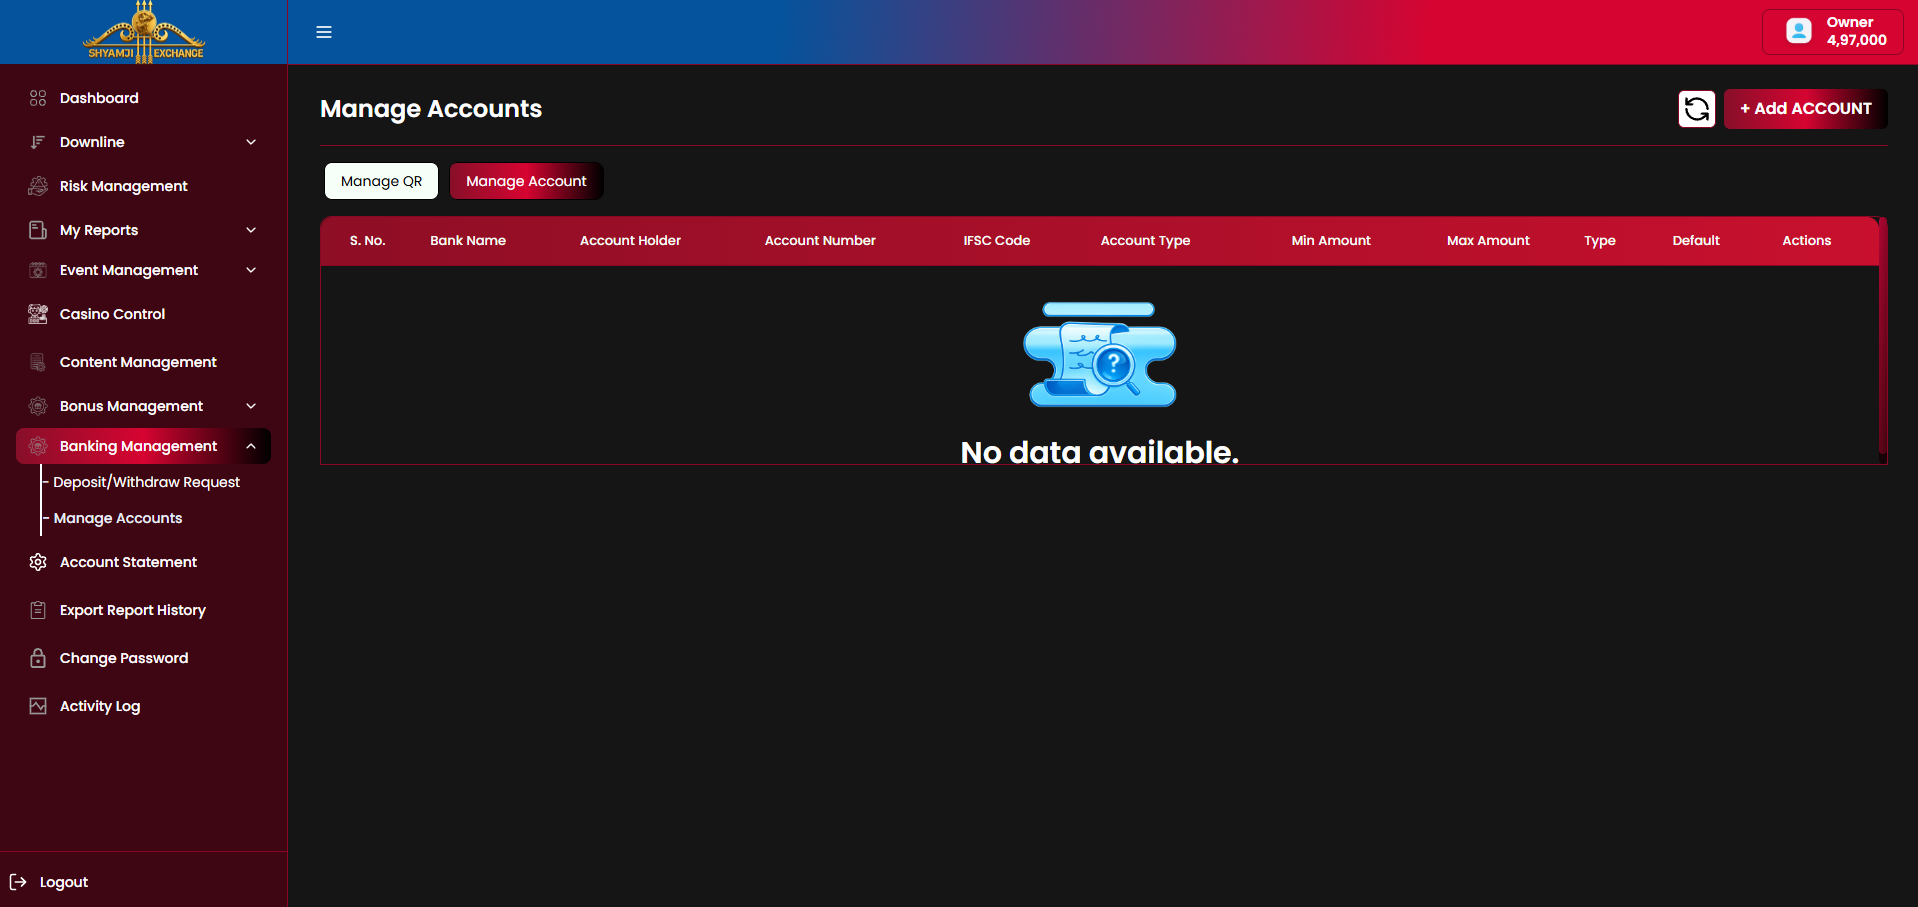Expand the Event Management chevron
The image size is (1918, 907).
pos(251,270)
